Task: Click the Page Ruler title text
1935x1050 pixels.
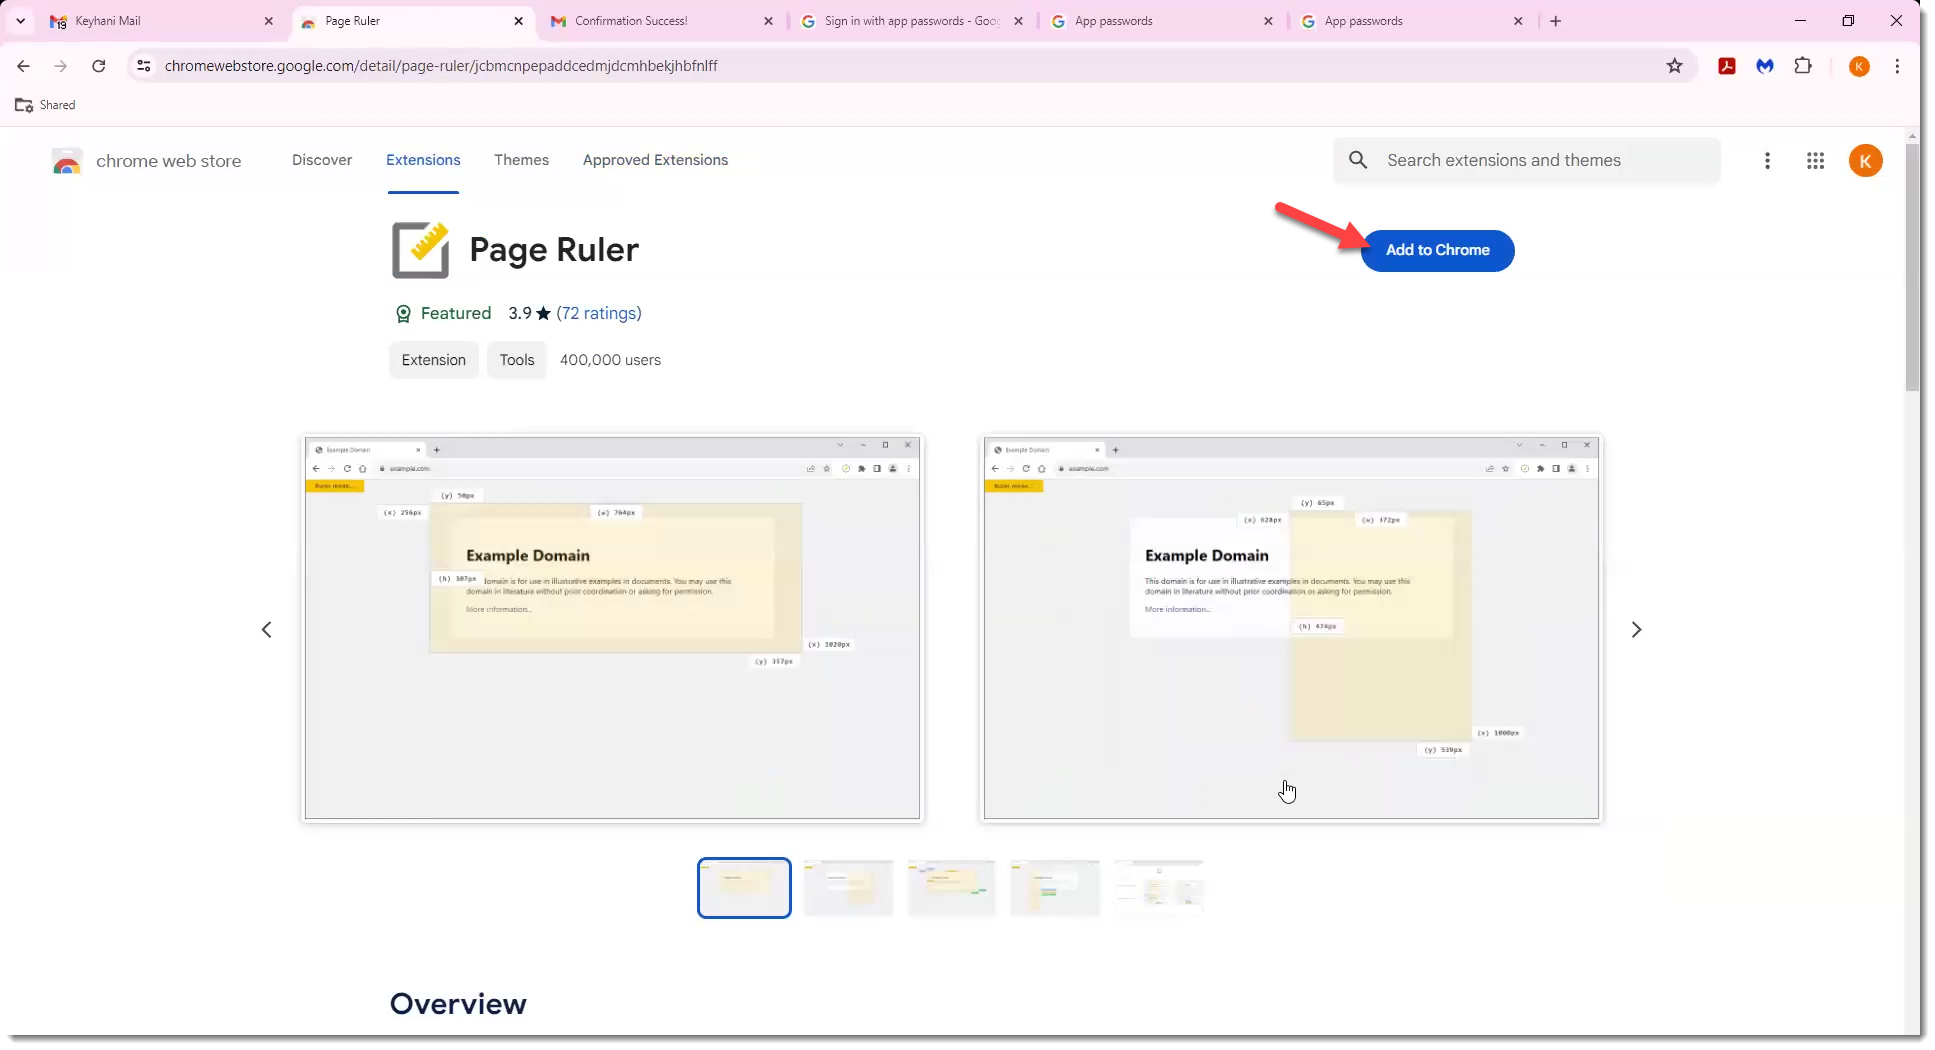Action: pyautogui.click(x=554, y=250)
